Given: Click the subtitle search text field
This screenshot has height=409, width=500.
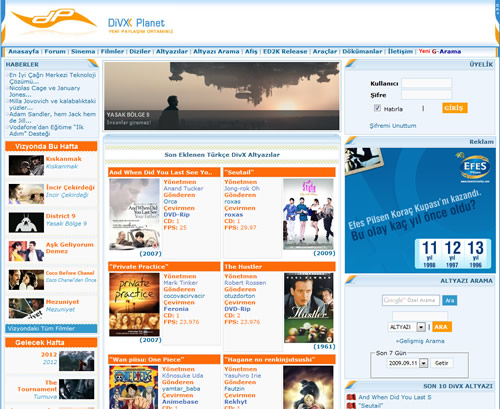Looking at the screenshot, I should point(420,316).
